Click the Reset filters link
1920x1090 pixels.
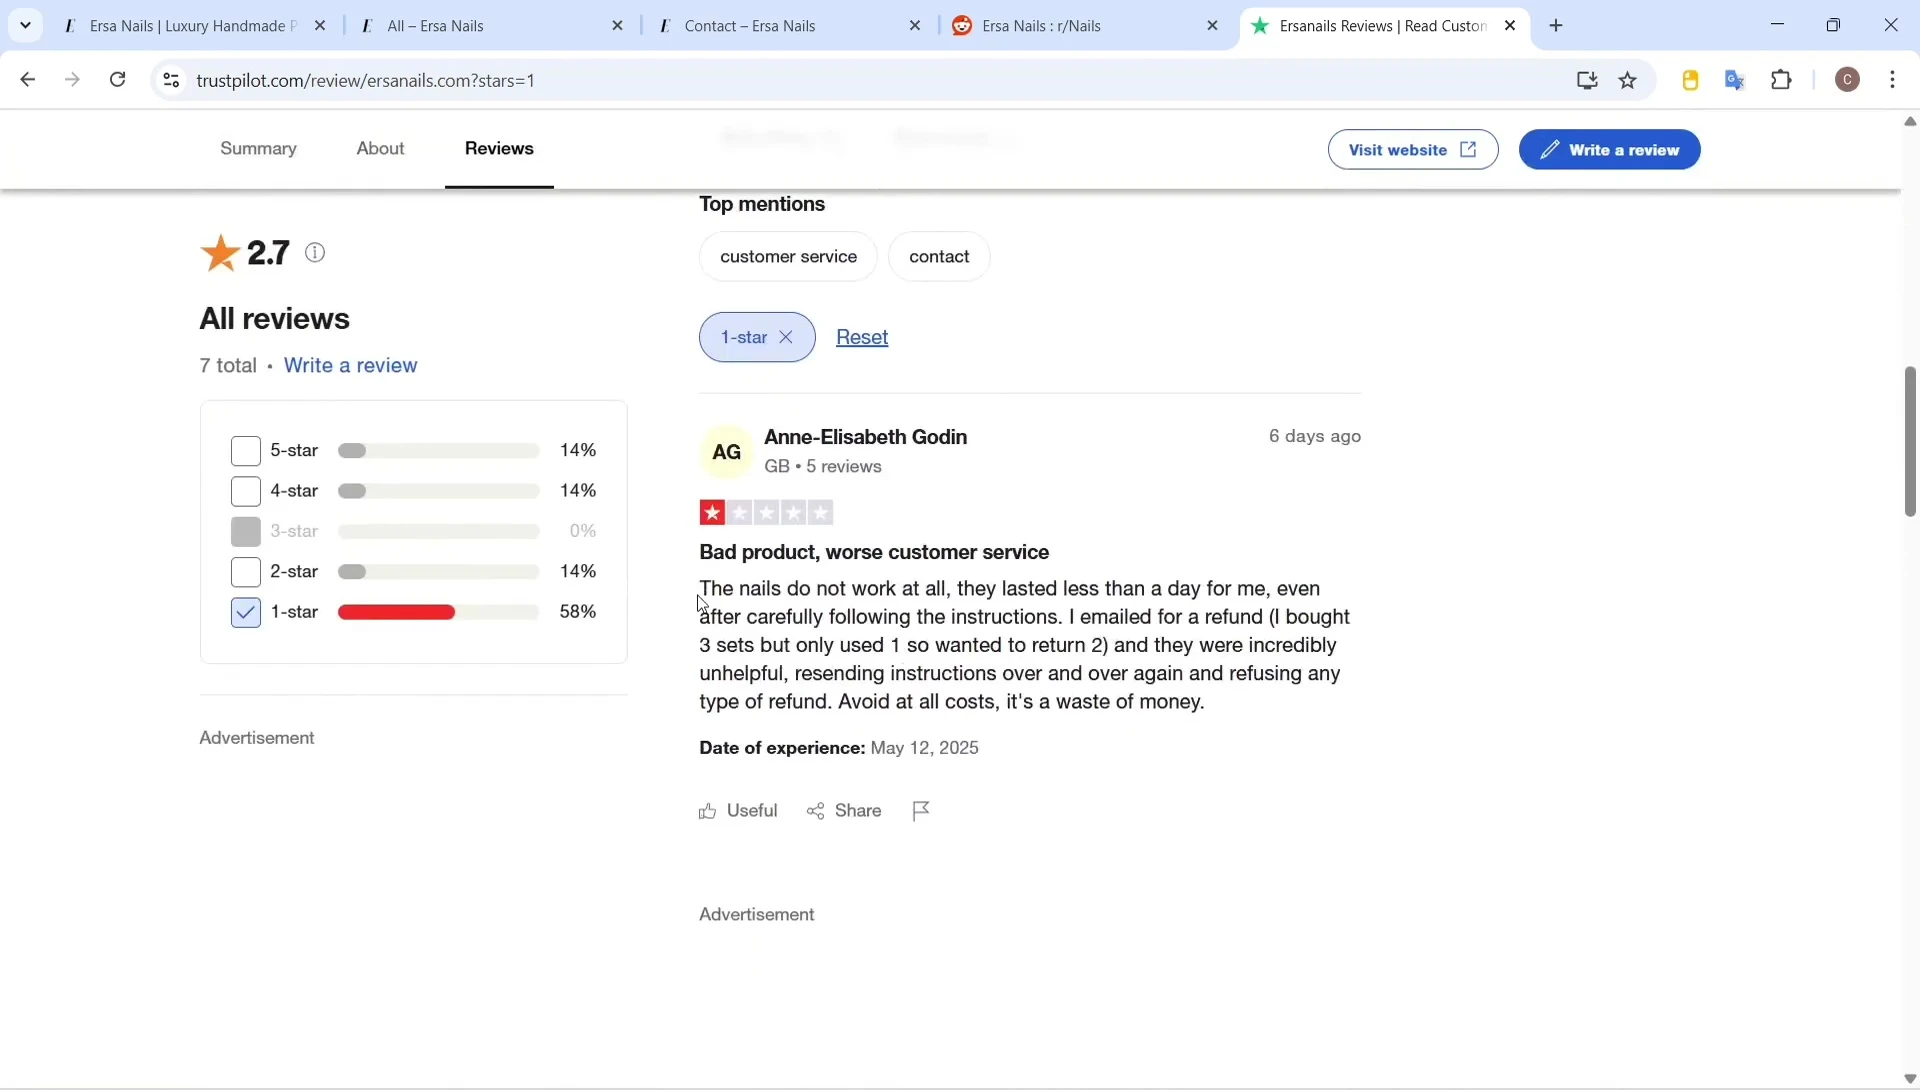[862, 338]
